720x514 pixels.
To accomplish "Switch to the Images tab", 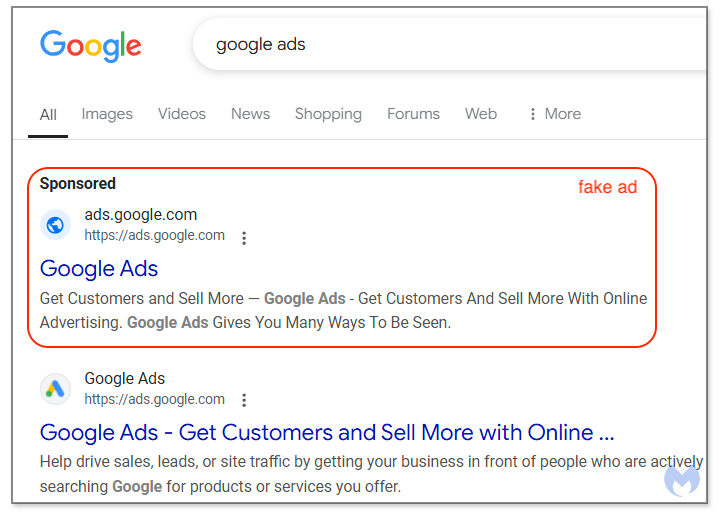I will pos(107,114).
